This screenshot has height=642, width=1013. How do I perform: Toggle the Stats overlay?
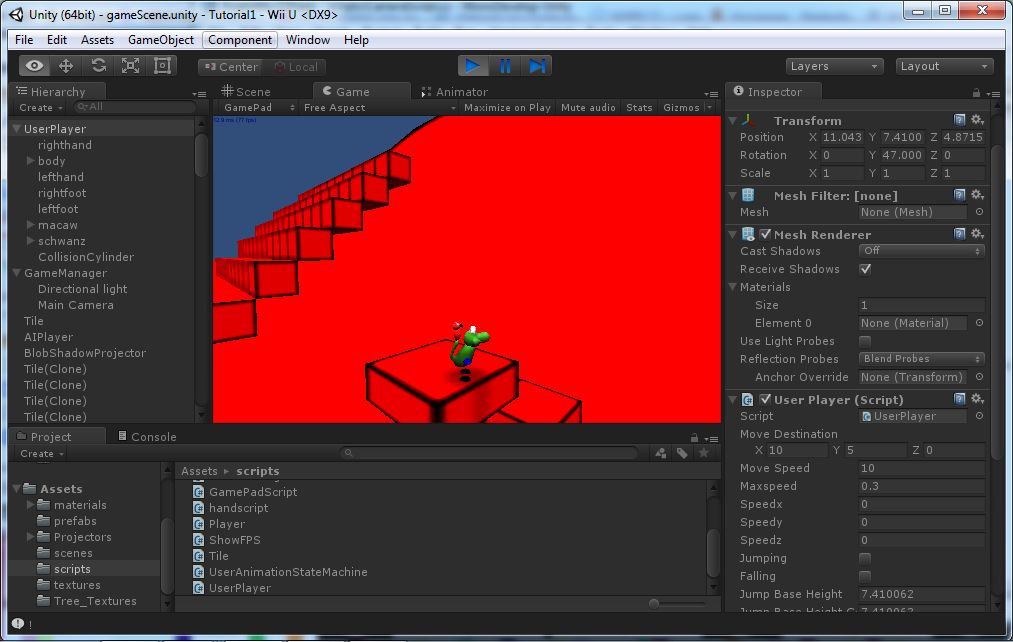coord(639,108)
